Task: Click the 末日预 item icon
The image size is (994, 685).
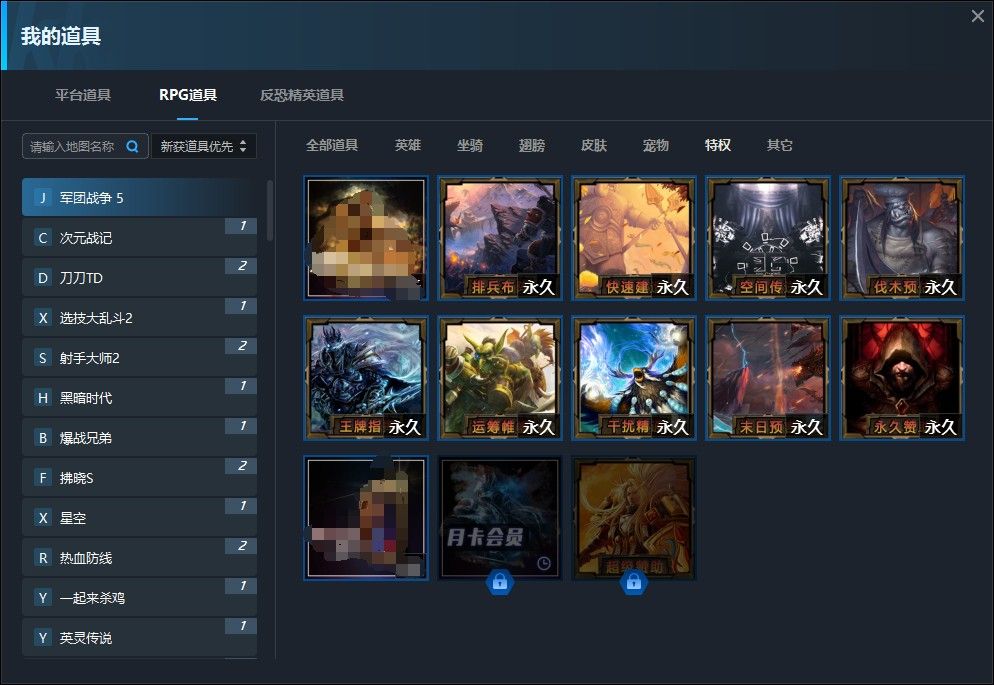Action: [768, 378]
